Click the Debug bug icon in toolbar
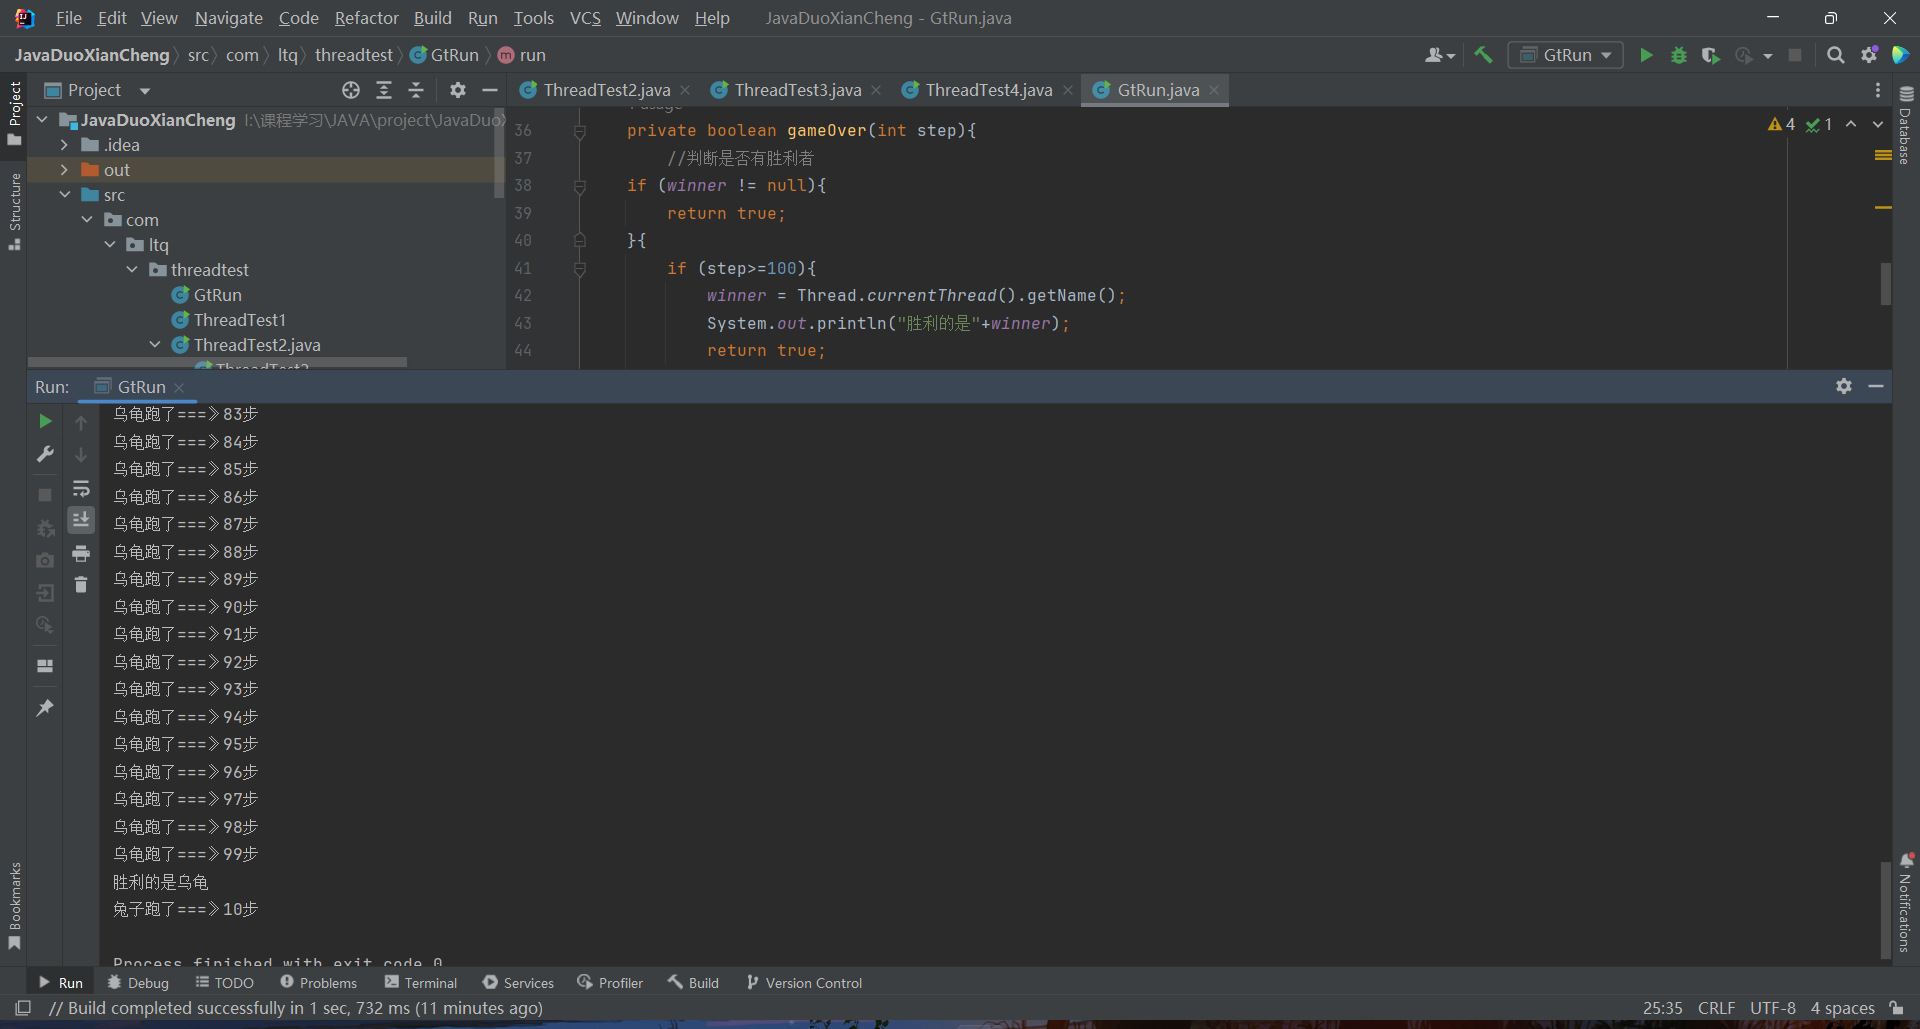Image resolution: width=1920 pixels, height=1029 pixels. point(1679,56)
